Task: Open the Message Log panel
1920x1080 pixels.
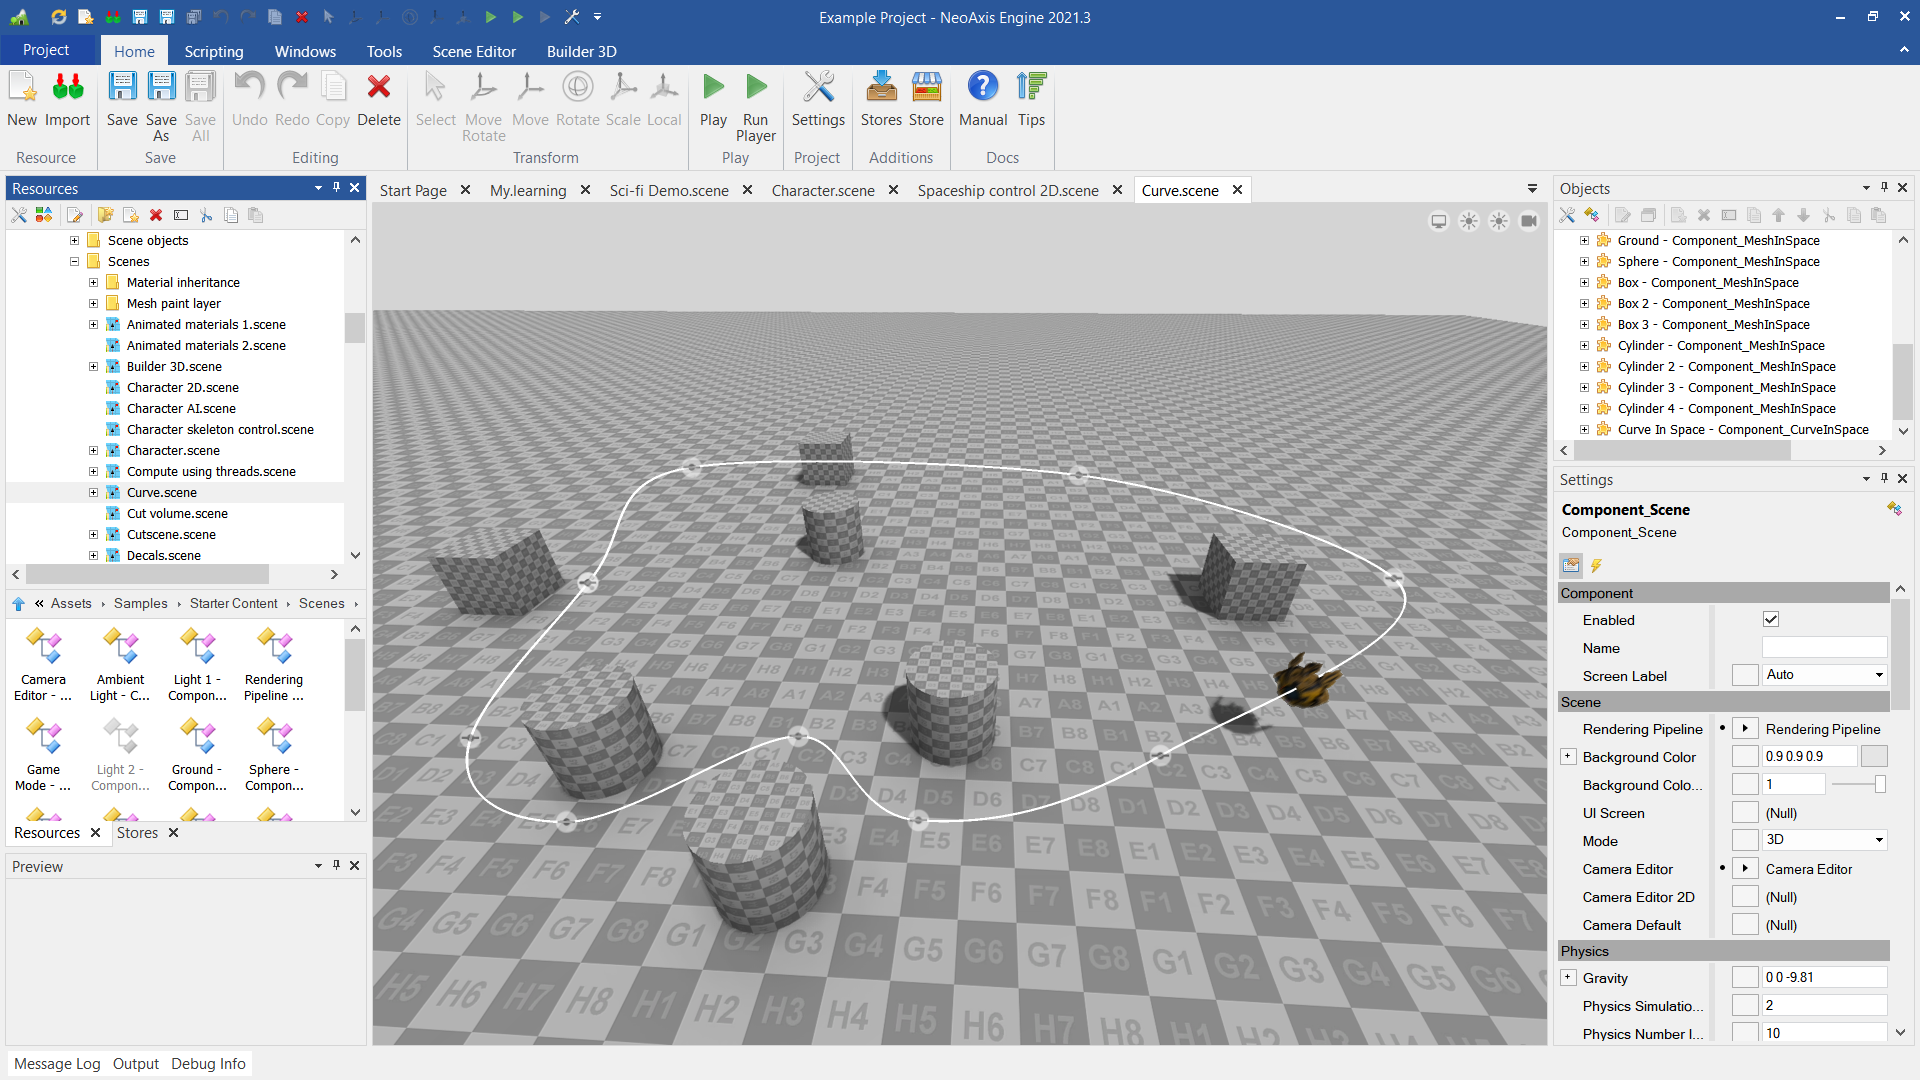Action: [57, 1064]
